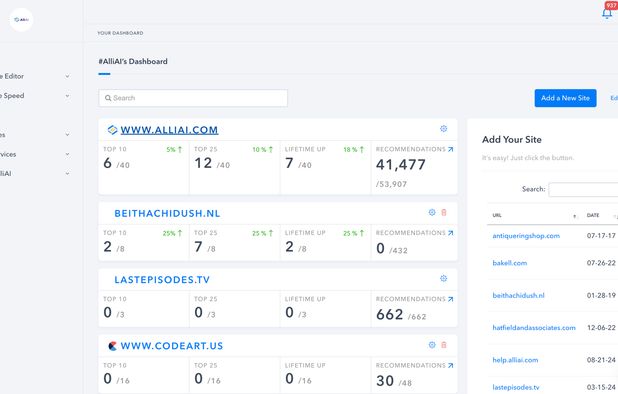Expand the sidebar chevron below Speed

(x=67, y=134)
